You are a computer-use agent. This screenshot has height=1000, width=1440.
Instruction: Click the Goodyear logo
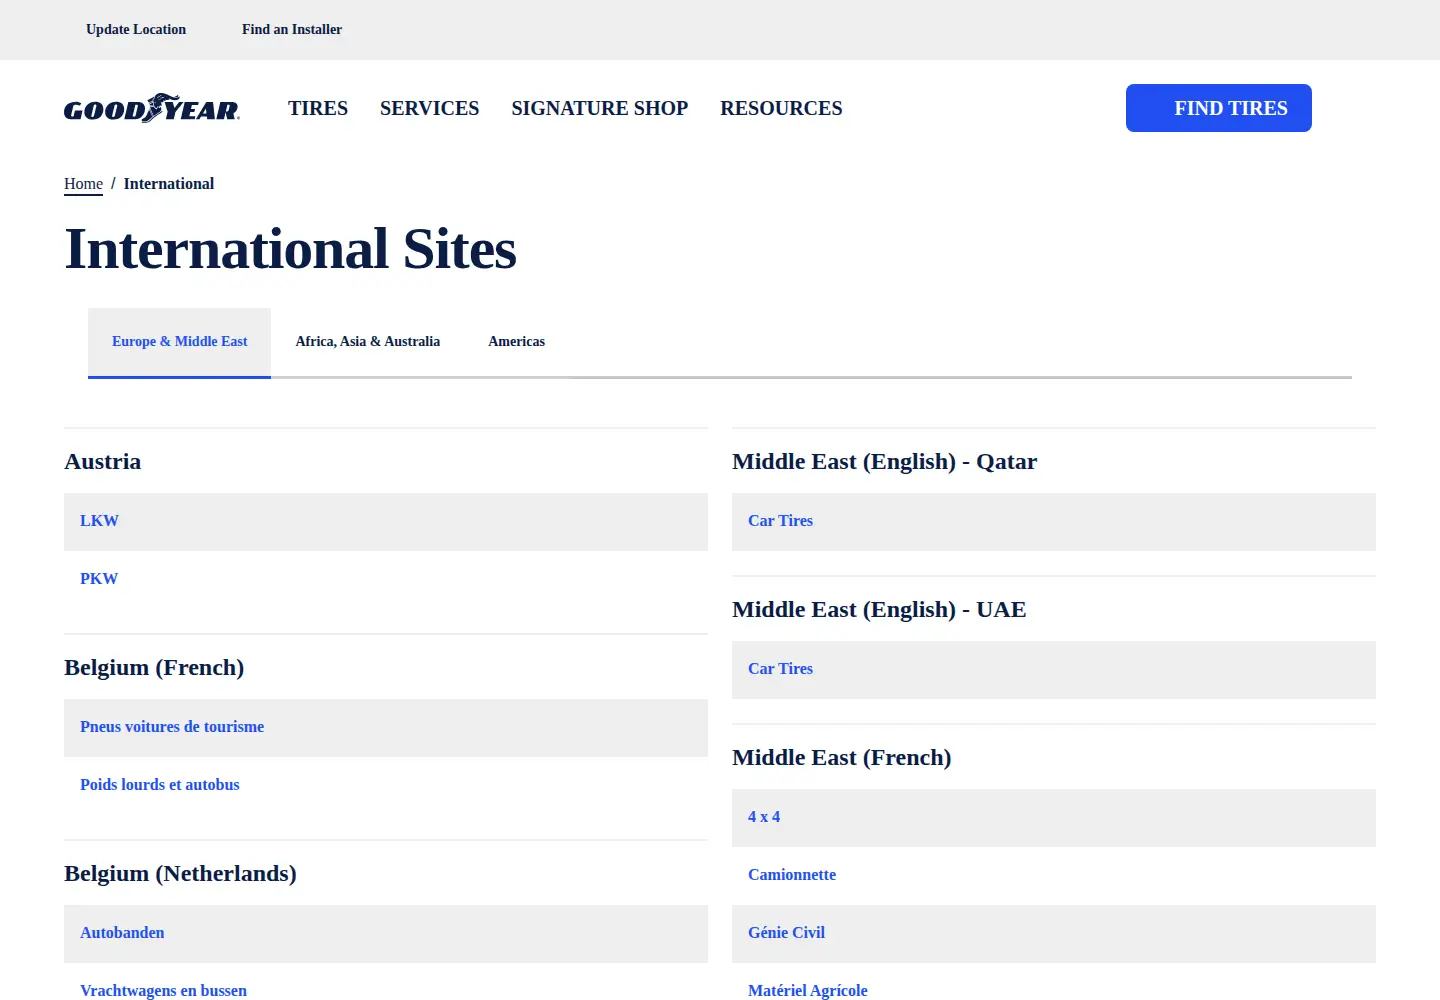[x=151, y=108]
